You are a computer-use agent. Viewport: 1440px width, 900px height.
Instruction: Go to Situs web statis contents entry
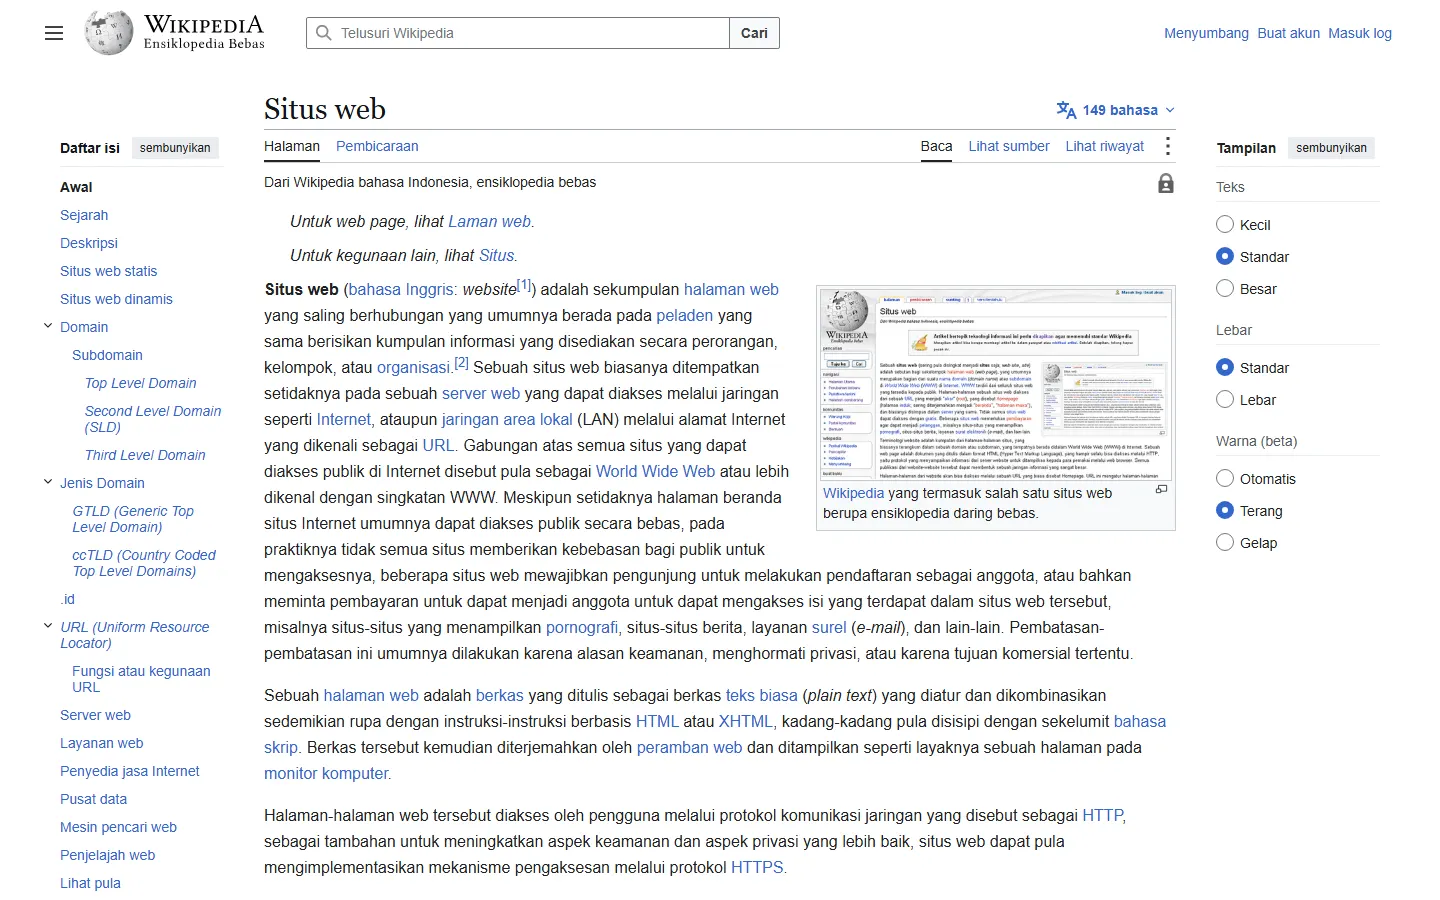tap(108, 271)
